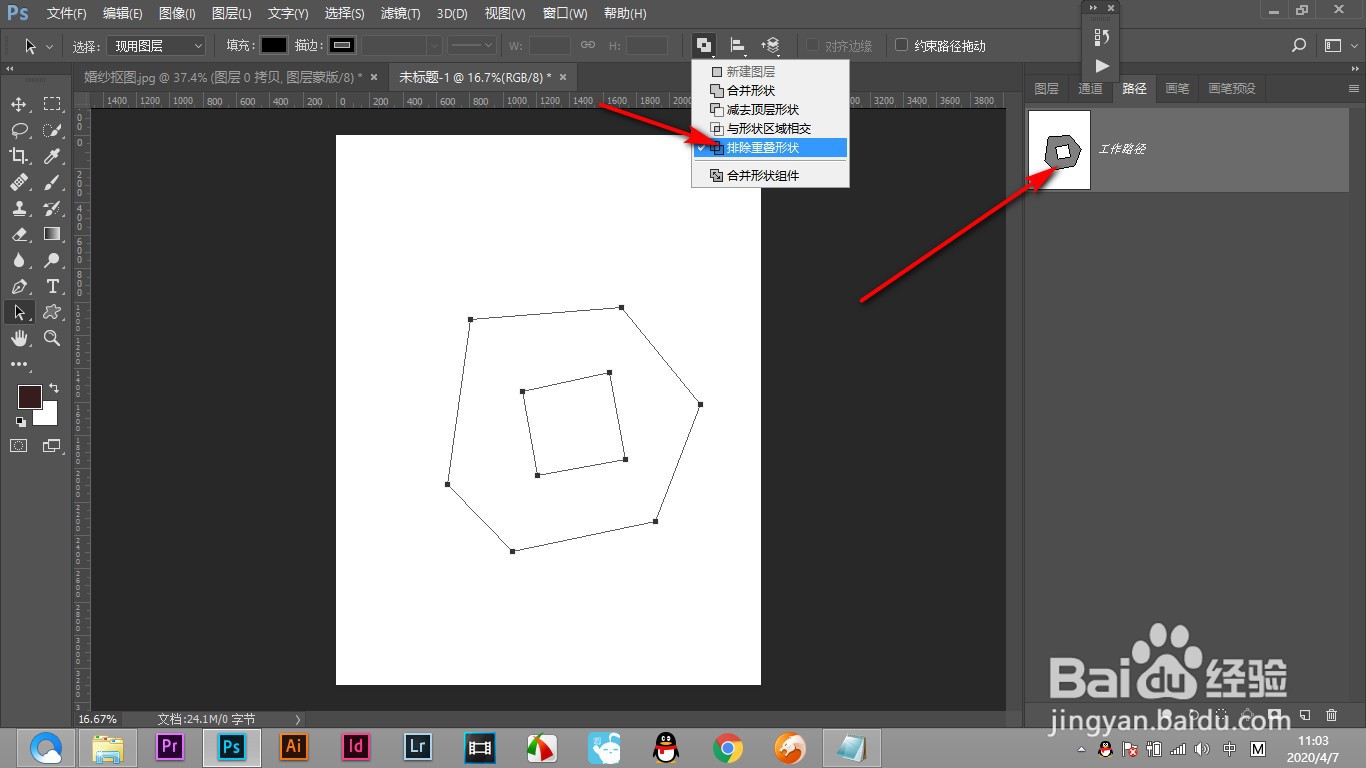The height and width of the screenshot is (768, 1366).
Task: Expand the status bar document info arrow
Action: tap(297, 719)
